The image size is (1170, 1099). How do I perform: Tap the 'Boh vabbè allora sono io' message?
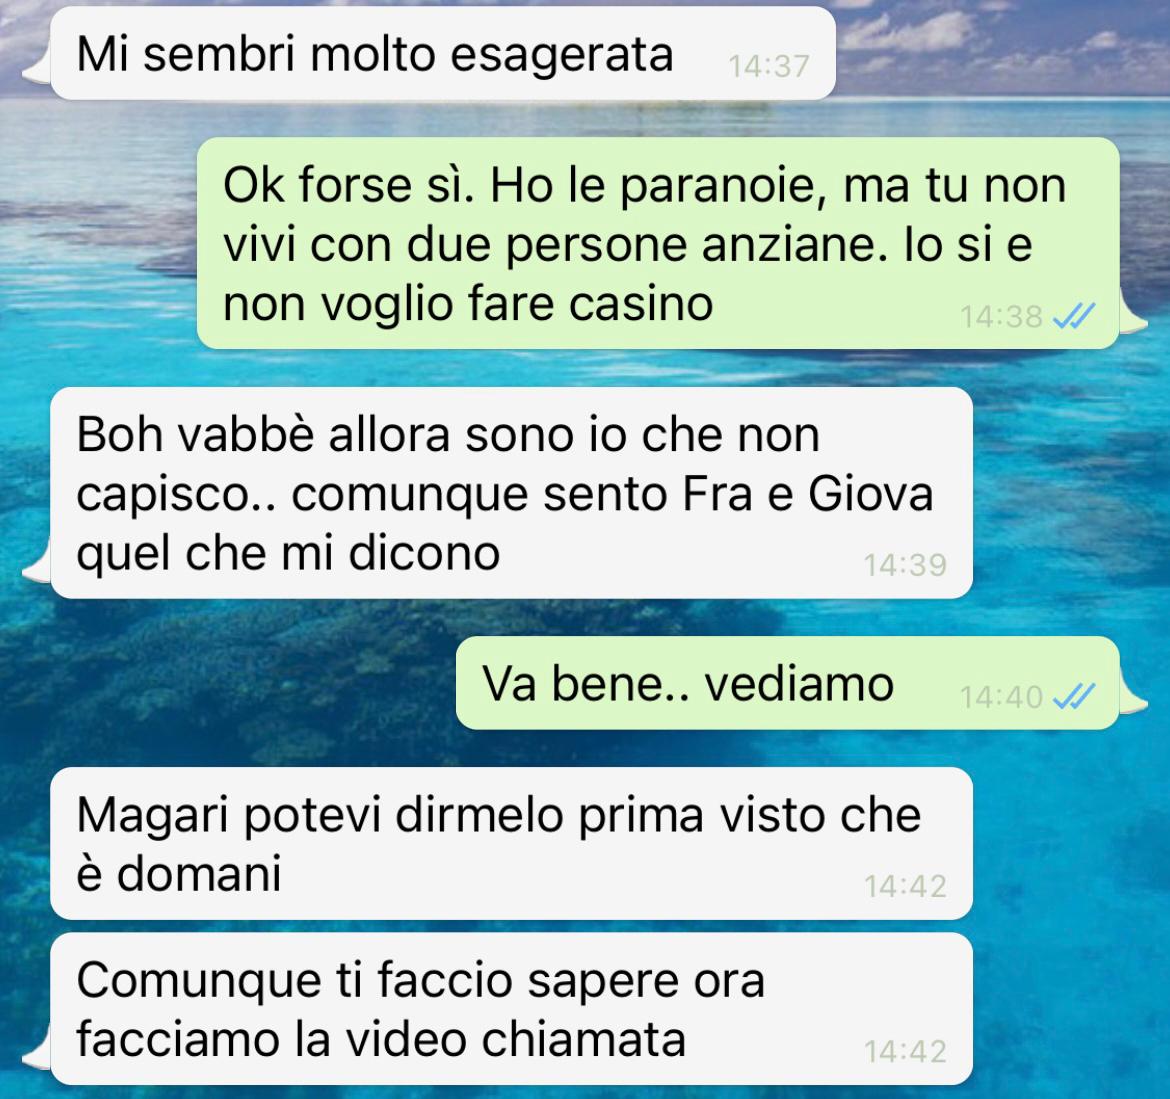click(x=511, y=493)
